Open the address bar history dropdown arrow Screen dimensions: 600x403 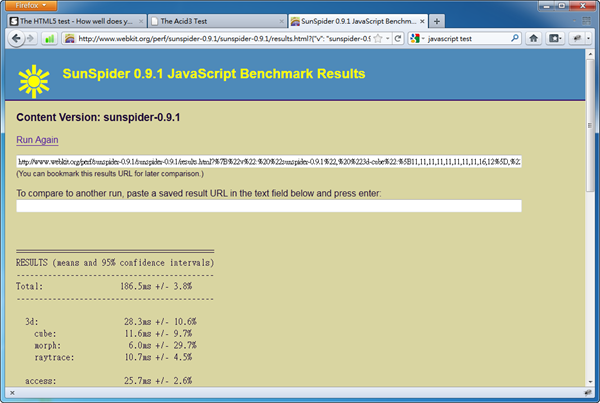[x=387, y=39]
